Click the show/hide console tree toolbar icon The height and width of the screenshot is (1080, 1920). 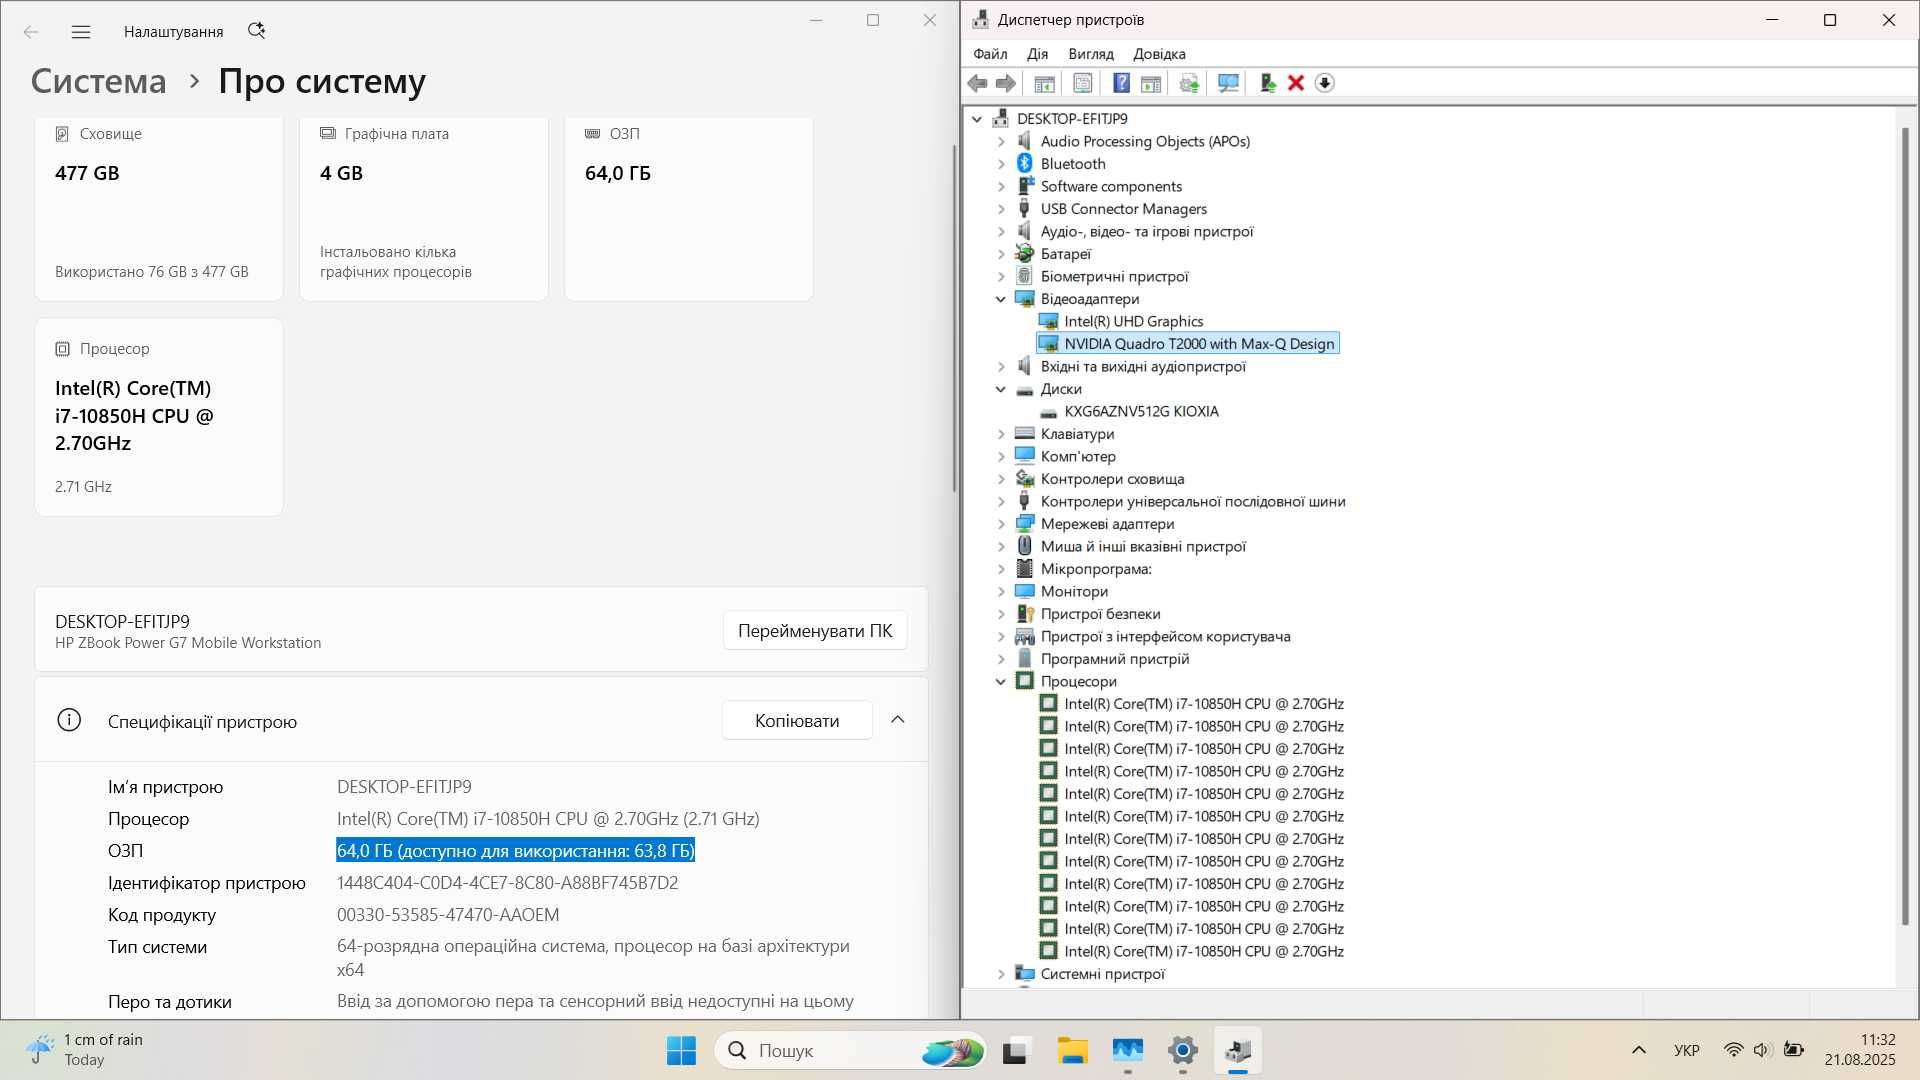pyautogui.click(x=1044, y=83)
